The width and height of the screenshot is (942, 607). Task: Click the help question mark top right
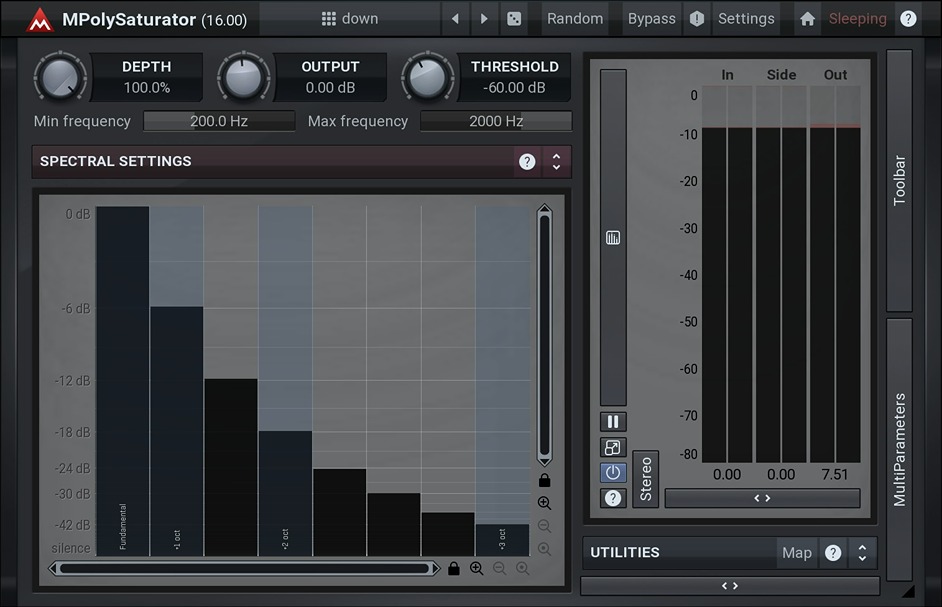[x=908, y=18]
